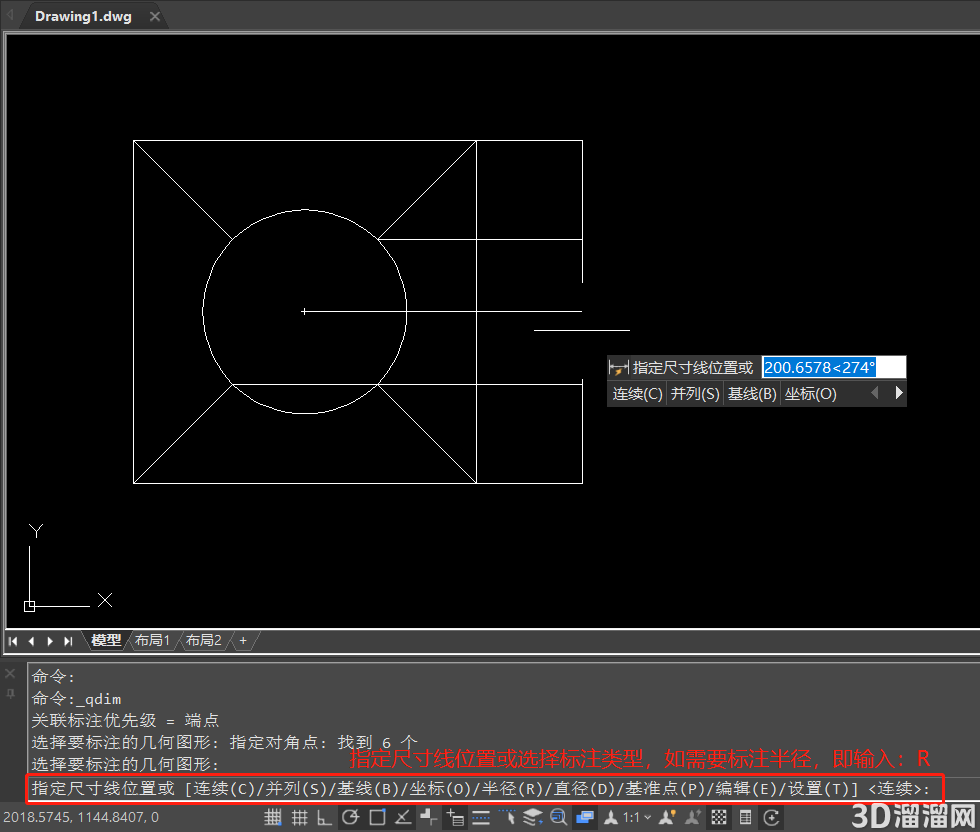
Task: Click the table-style status bar icon
Action: click(x=745, y=817)
